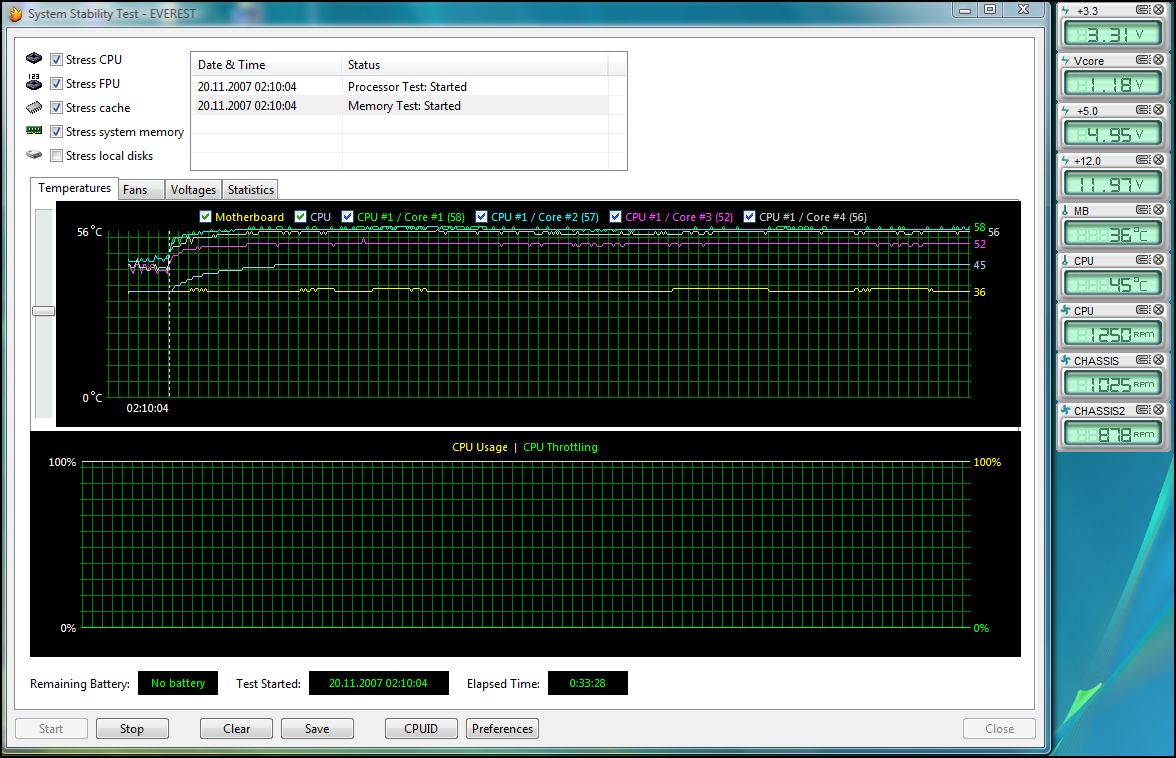The width and height of the screenshot is (1176, 758).
Task: Save the test results
Action: (317, 729)
